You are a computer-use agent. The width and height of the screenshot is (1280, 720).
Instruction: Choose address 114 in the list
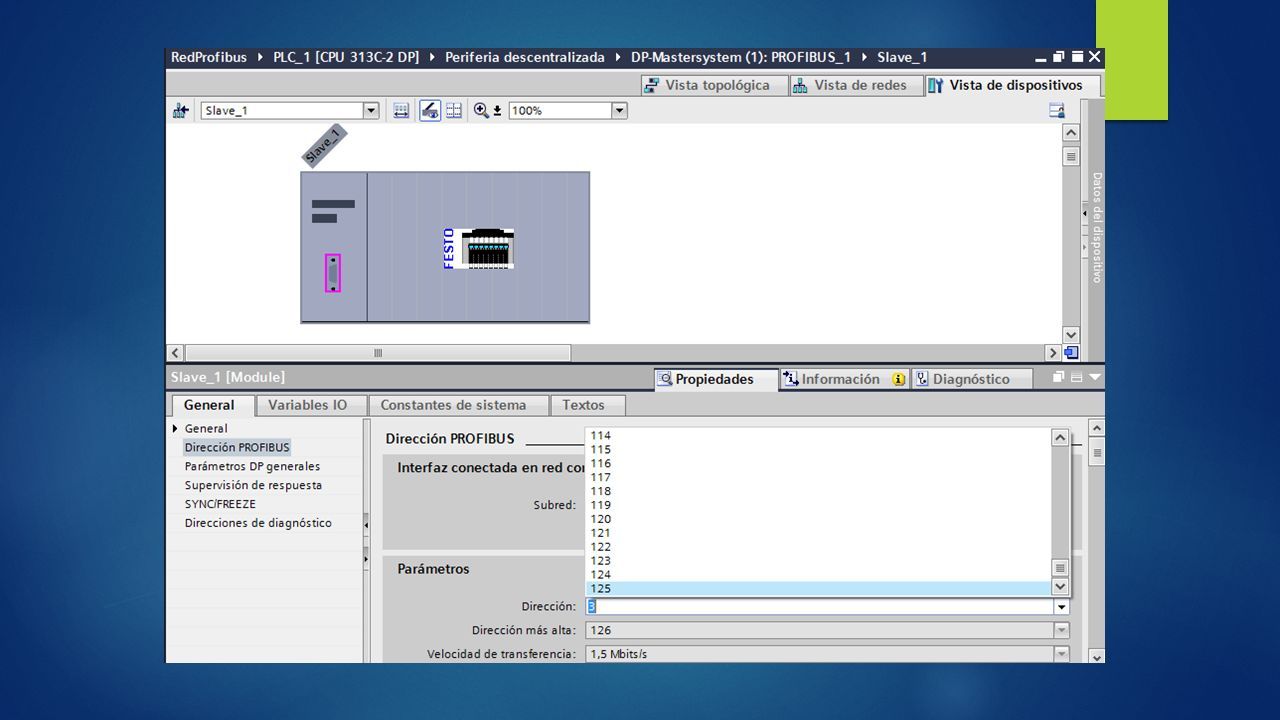click(817, 436)
